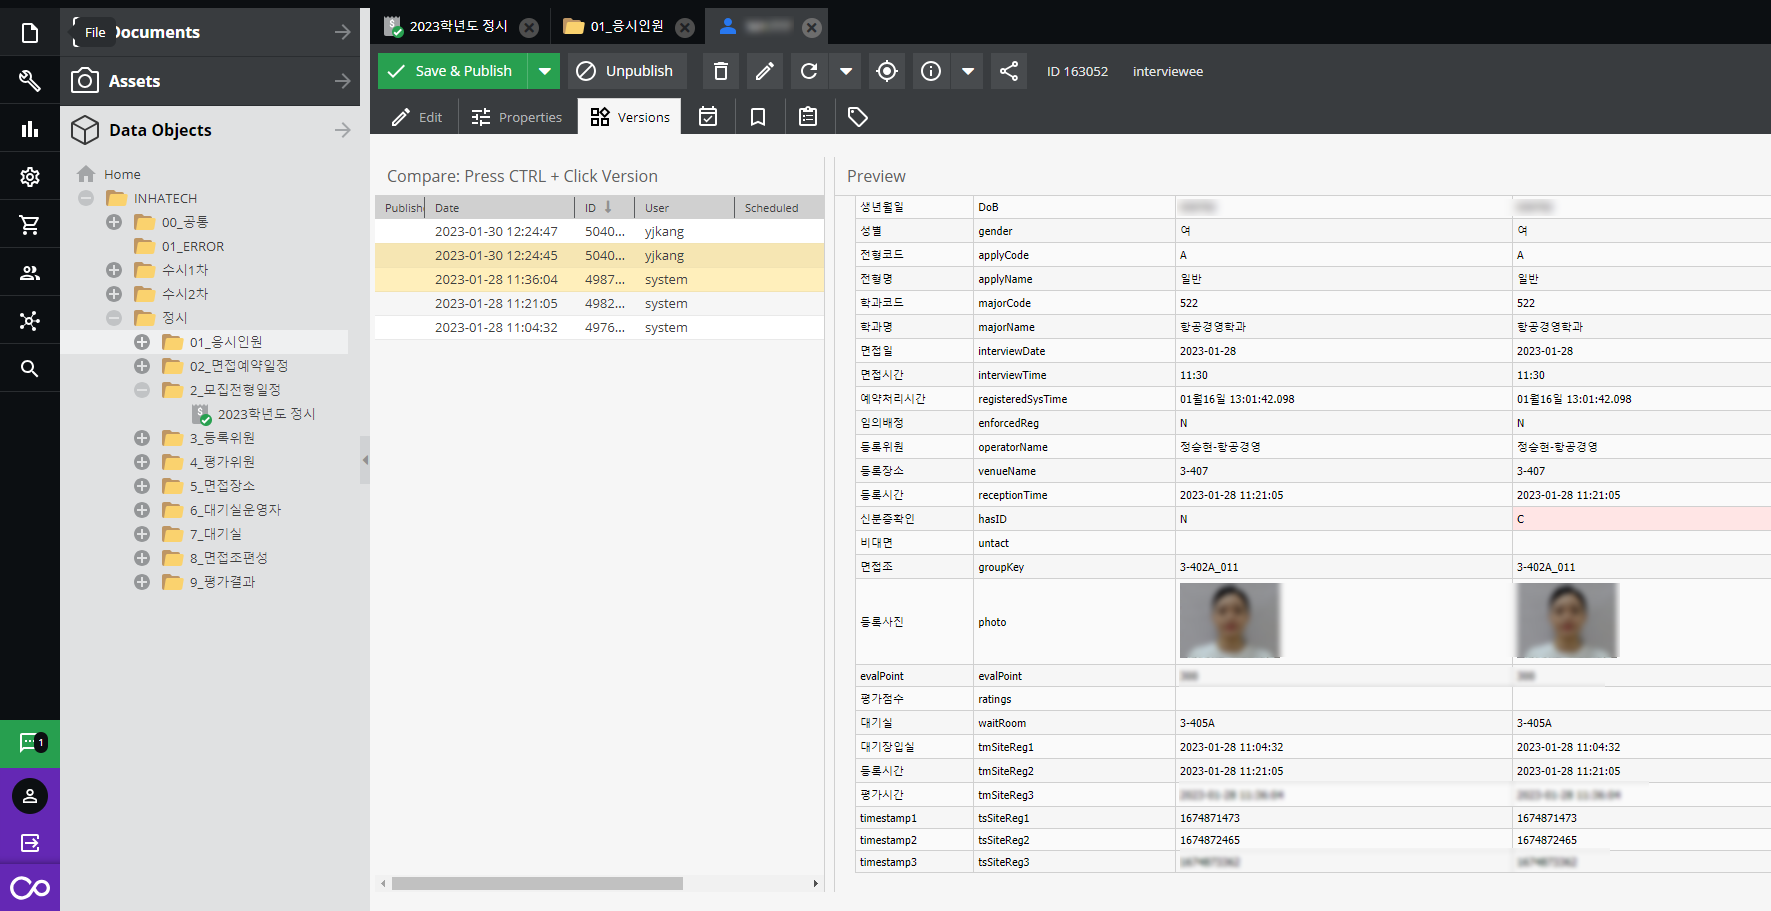
Task: Click the Save & Publish button
Action: tap(452, 71)
